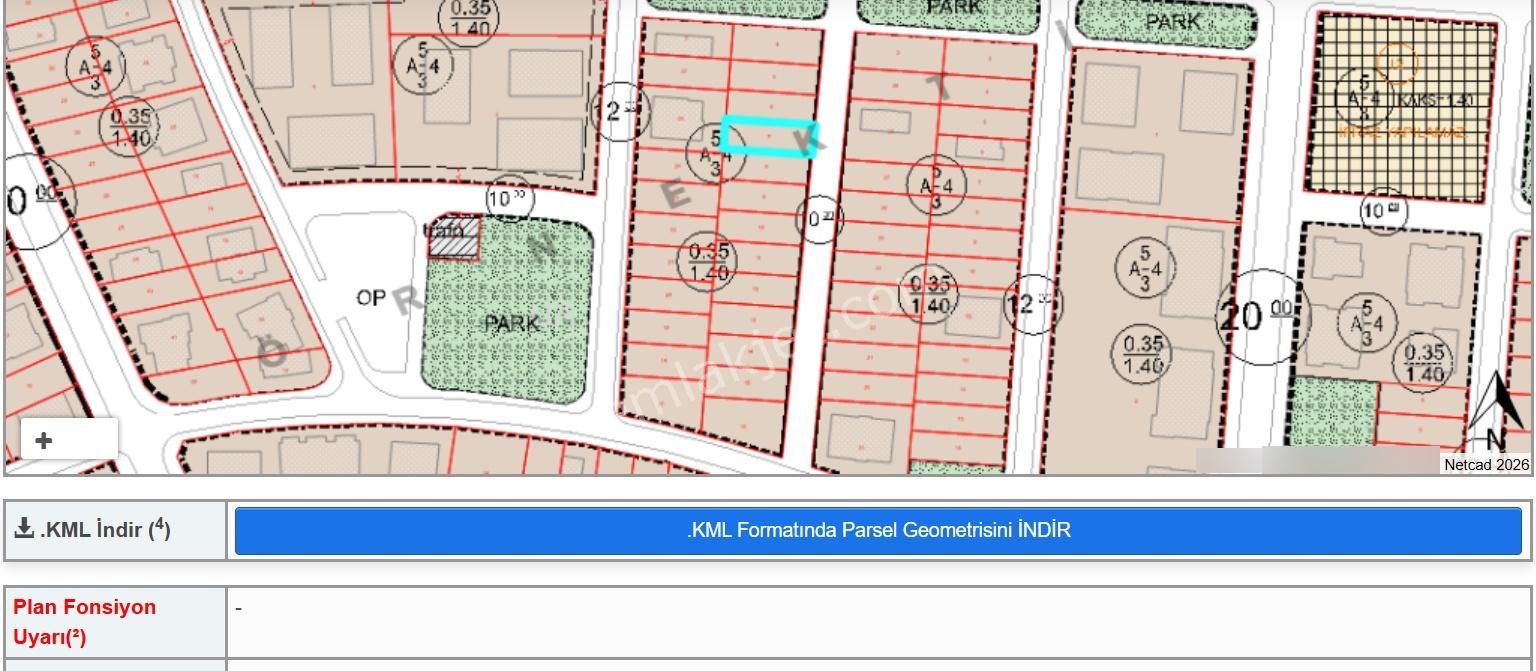
Task: Click the plus zoom button on map
Action: 44,440
